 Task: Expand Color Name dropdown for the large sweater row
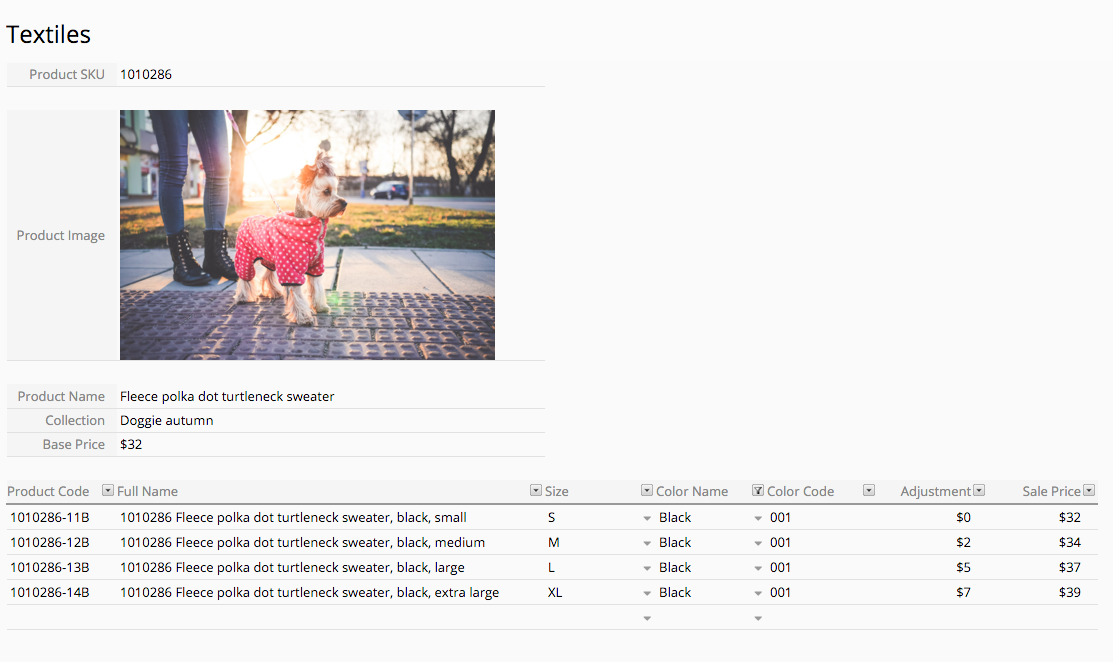click(758, 568)
